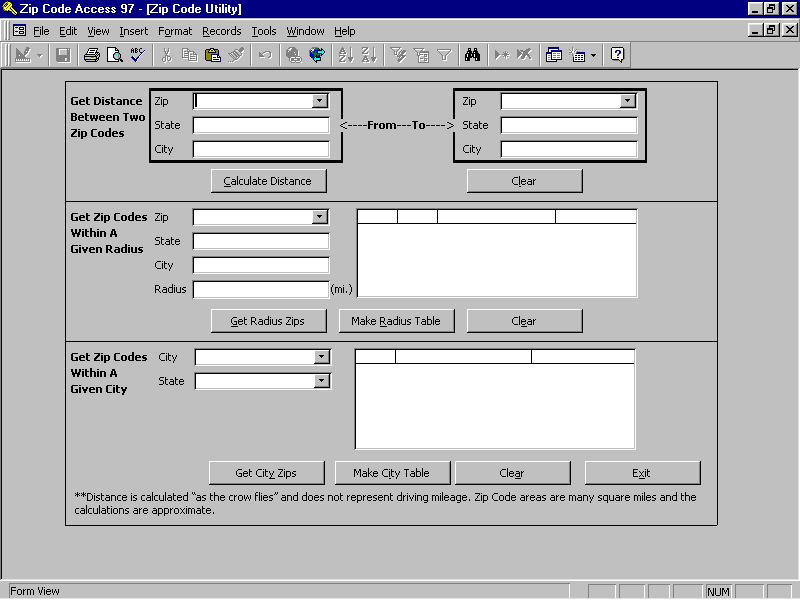Focus the To State text field
Screen dimensions: 800x600
coord(569,125)
